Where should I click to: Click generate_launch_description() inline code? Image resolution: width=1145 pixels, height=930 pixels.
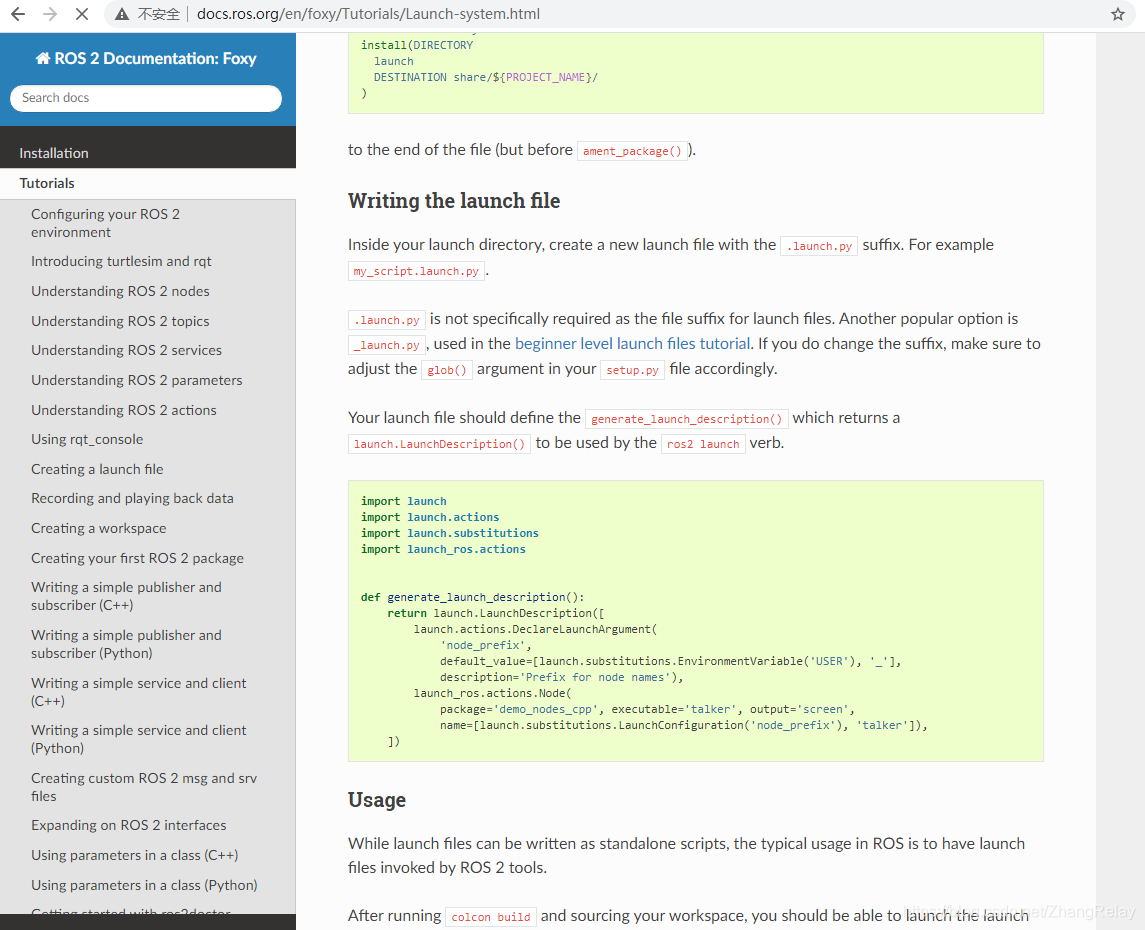(686, 419)
